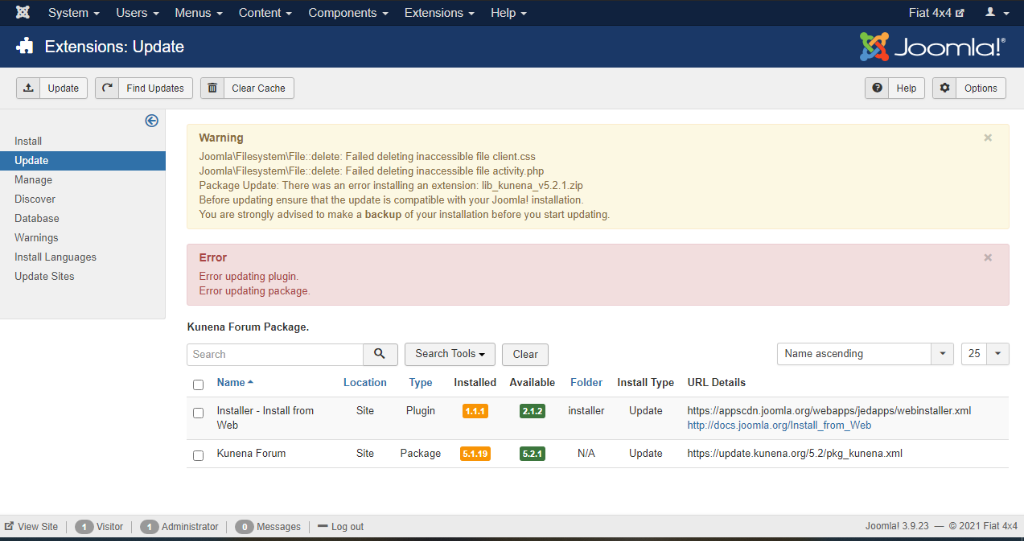Open the Search Tools dropdown
This screenshot has height=541, width=1024.
450,353
